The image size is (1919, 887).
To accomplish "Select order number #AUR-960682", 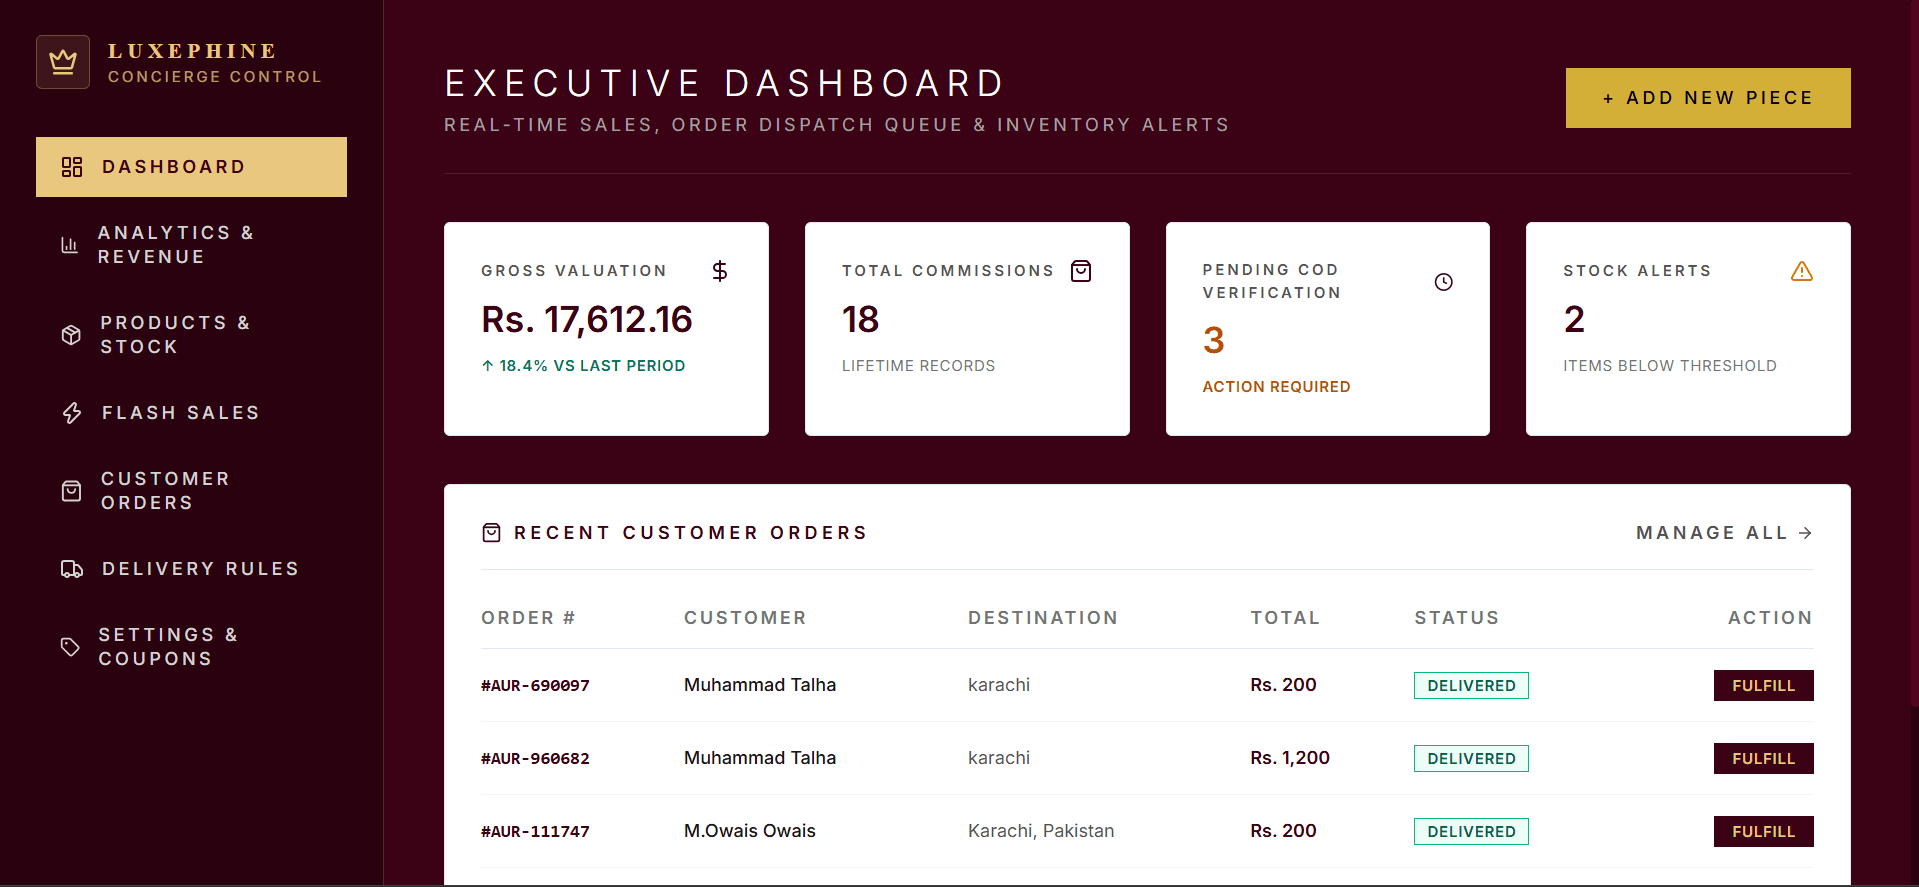I will tap(535, 759).
